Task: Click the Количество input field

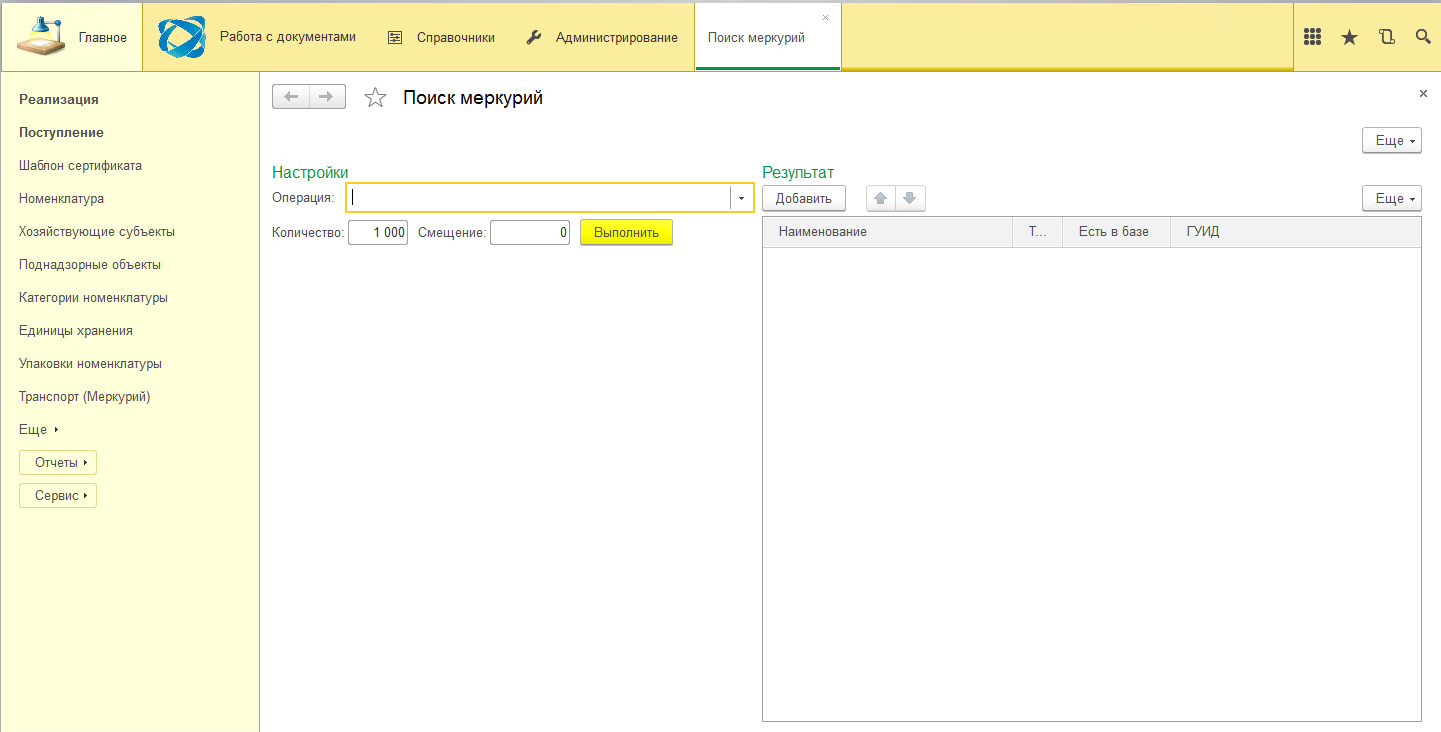Action: [x=378, y=232]
